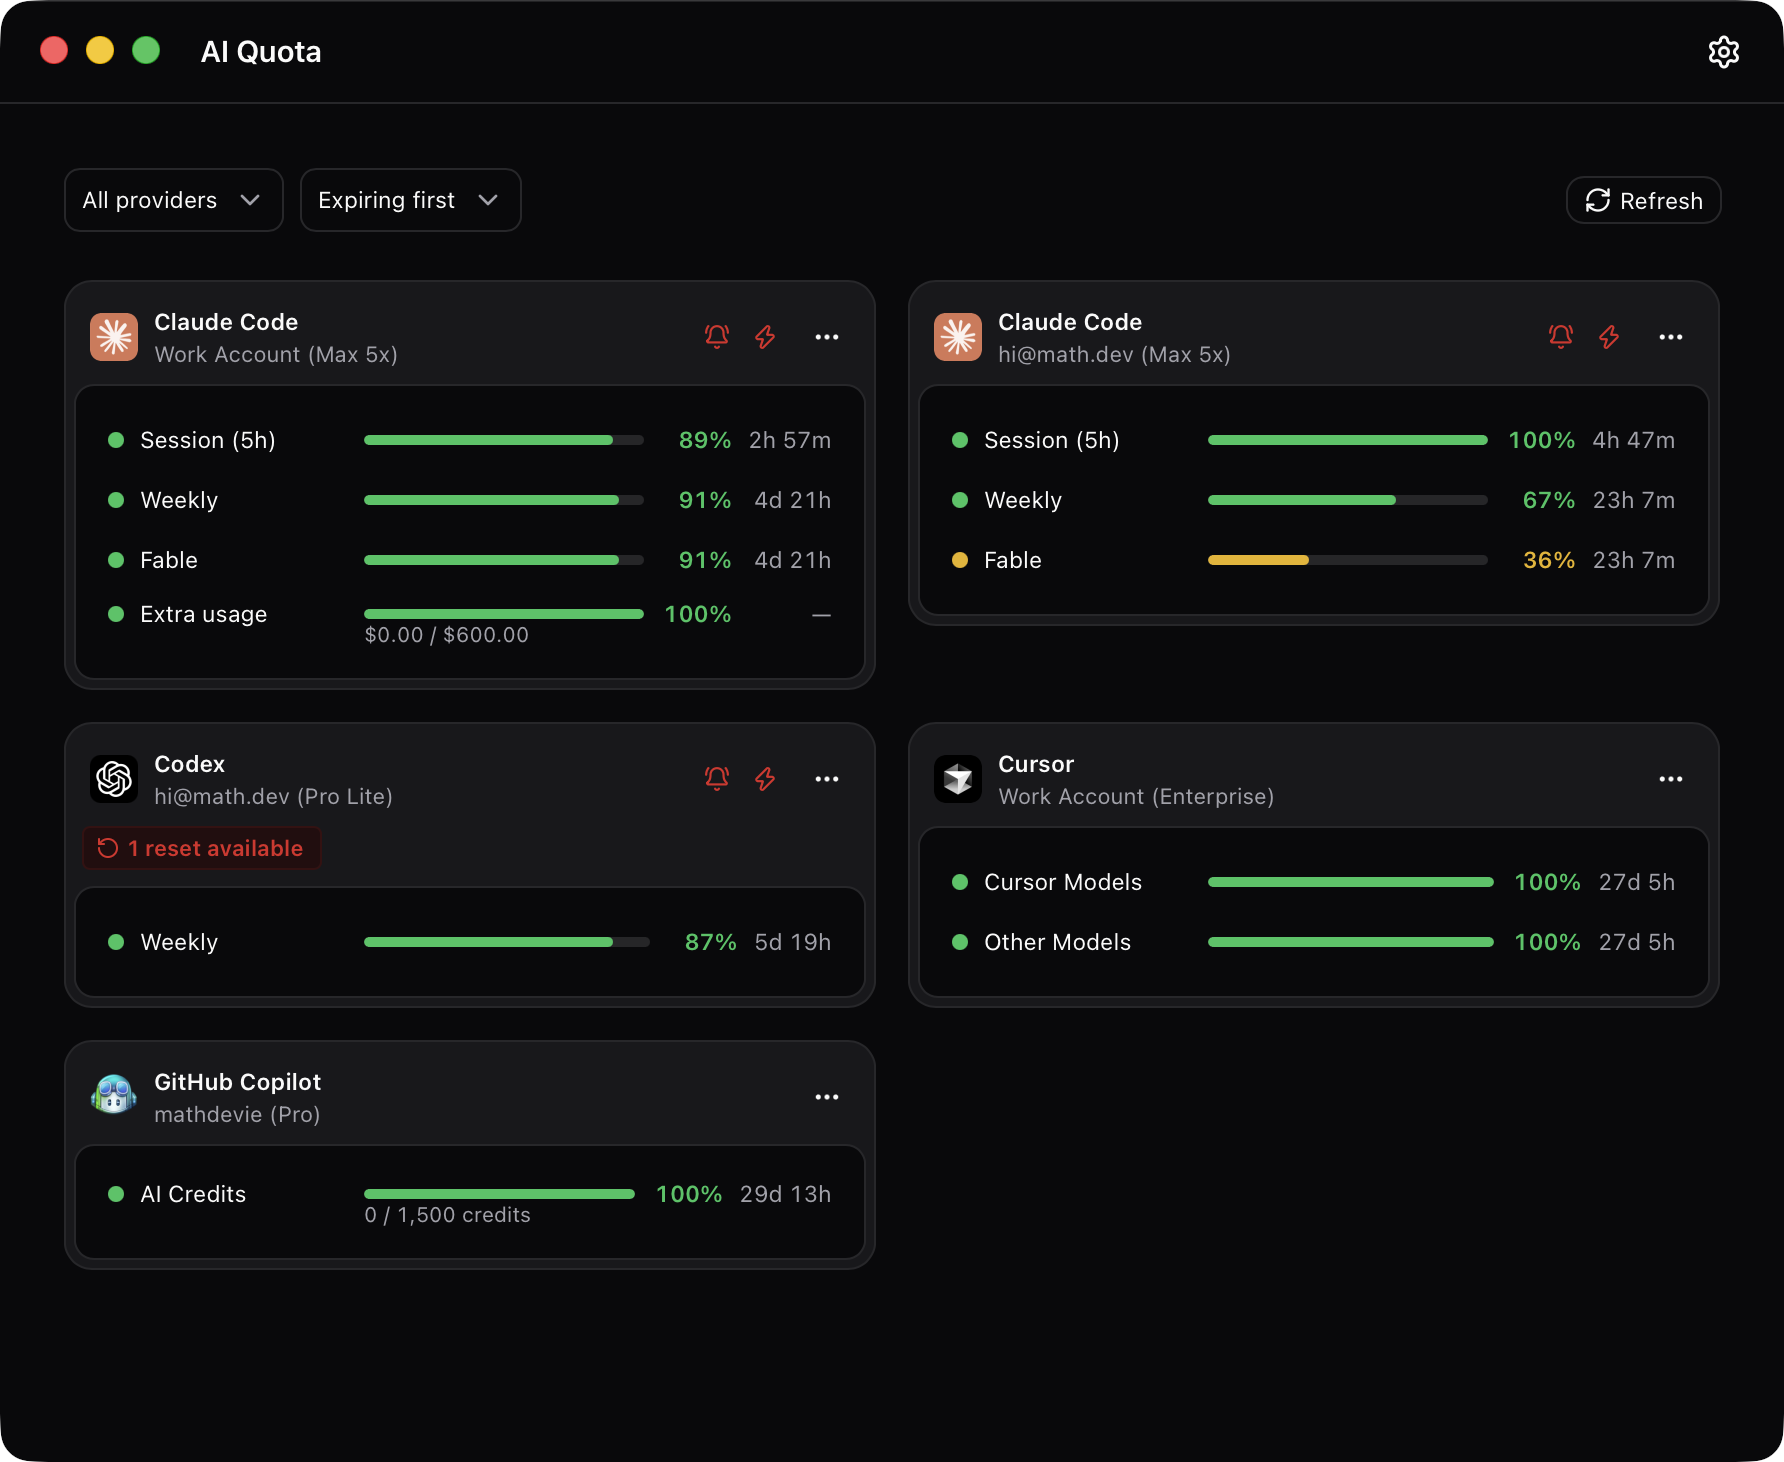Click the Cursor app logo icon
Screen dimensions: 1784x1462
point(958,779)
